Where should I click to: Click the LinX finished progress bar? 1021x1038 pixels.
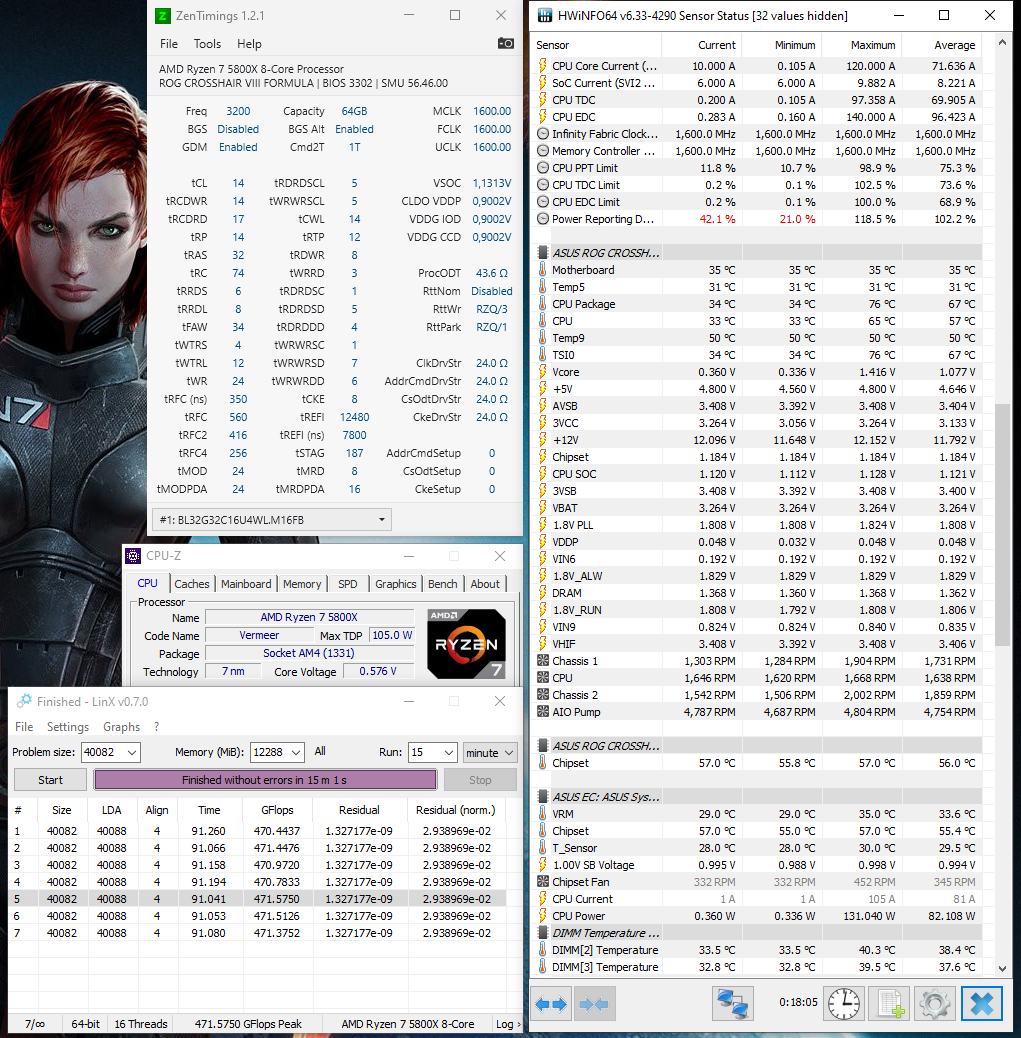pos(265,780)
